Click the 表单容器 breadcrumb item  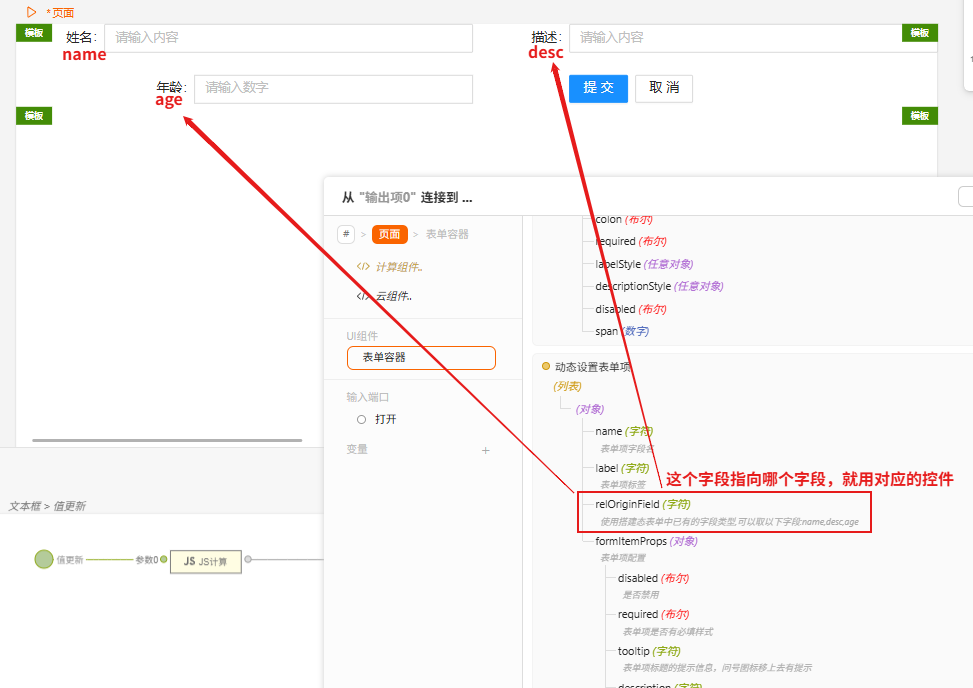447,234
